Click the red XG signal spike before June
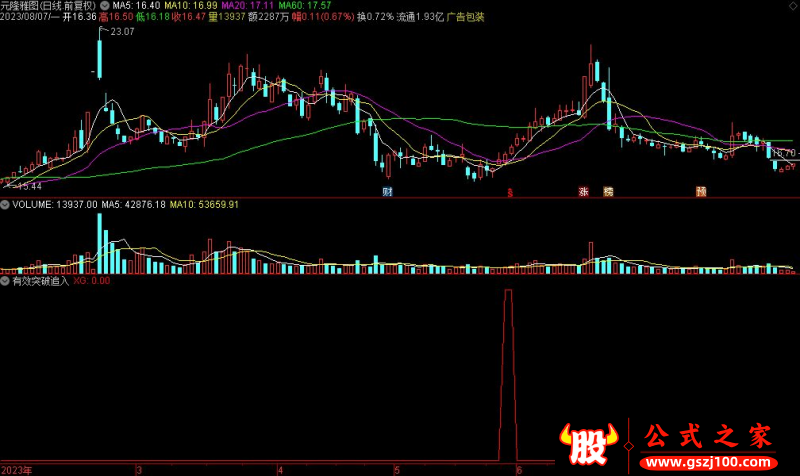 click(508, 375)
